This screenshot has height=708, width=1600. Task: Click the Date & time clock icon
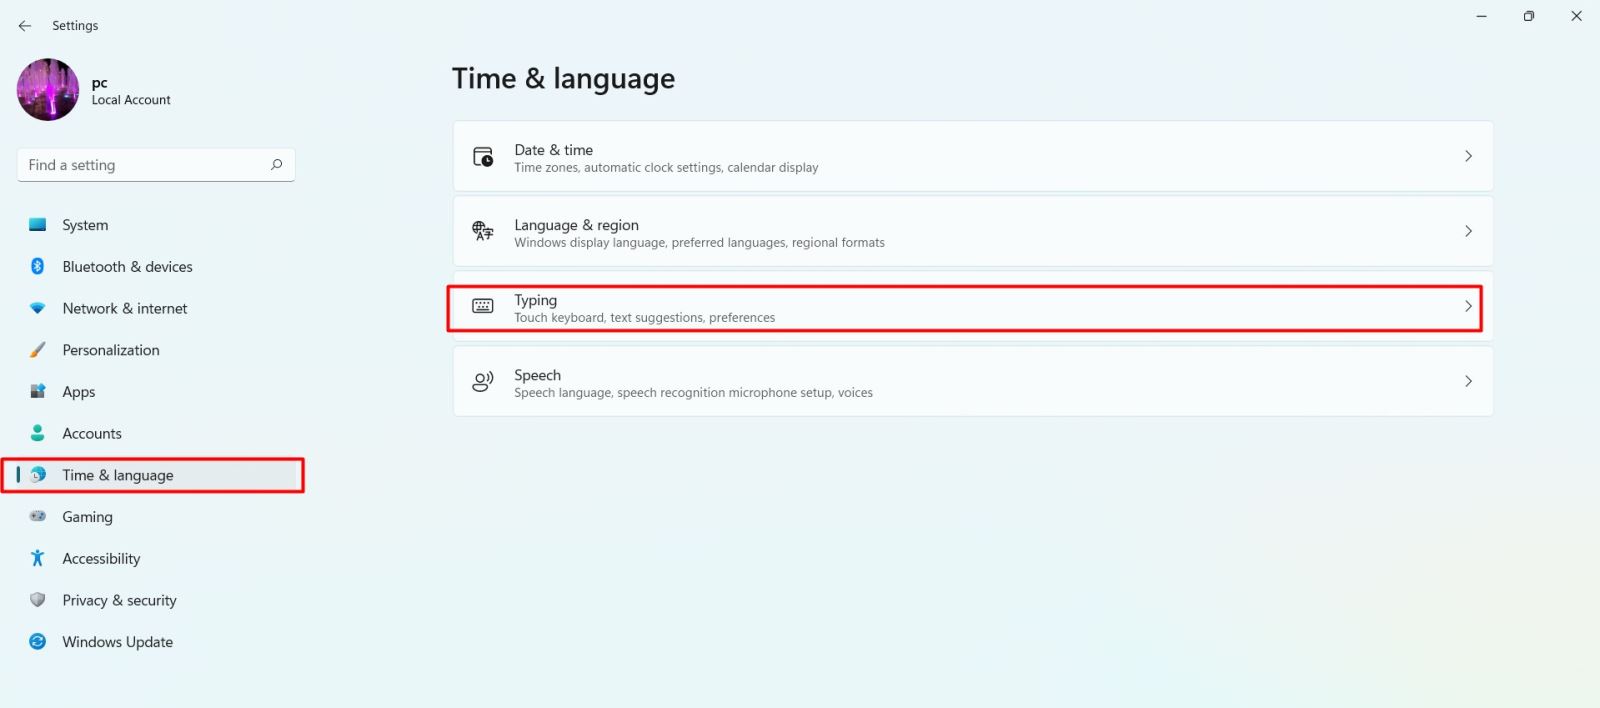(x=483, y=157)
